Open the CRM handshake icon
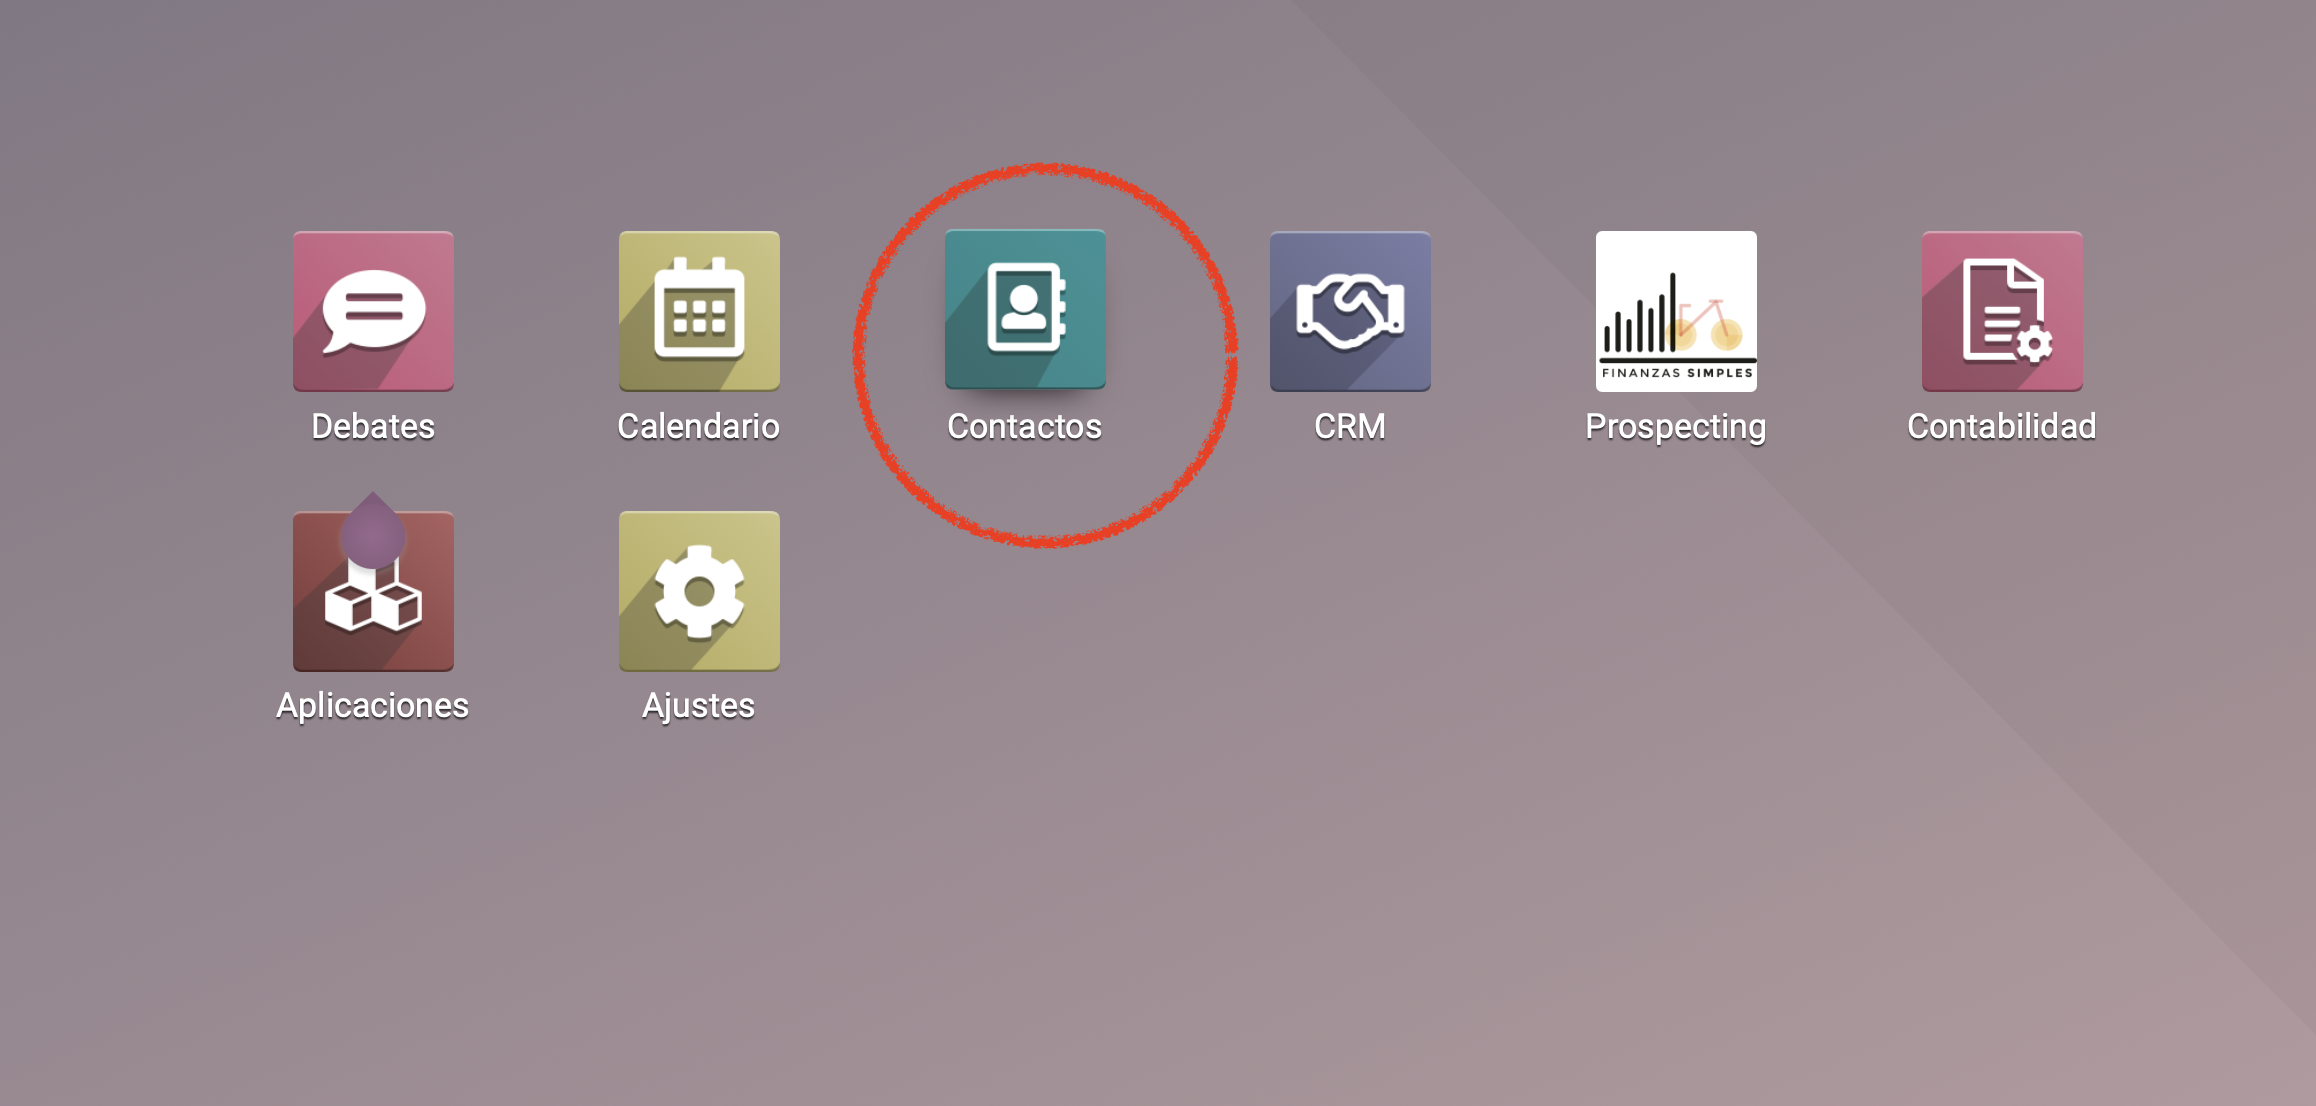This screenshot has width=2316, height=1106. tap(1350, 311)
